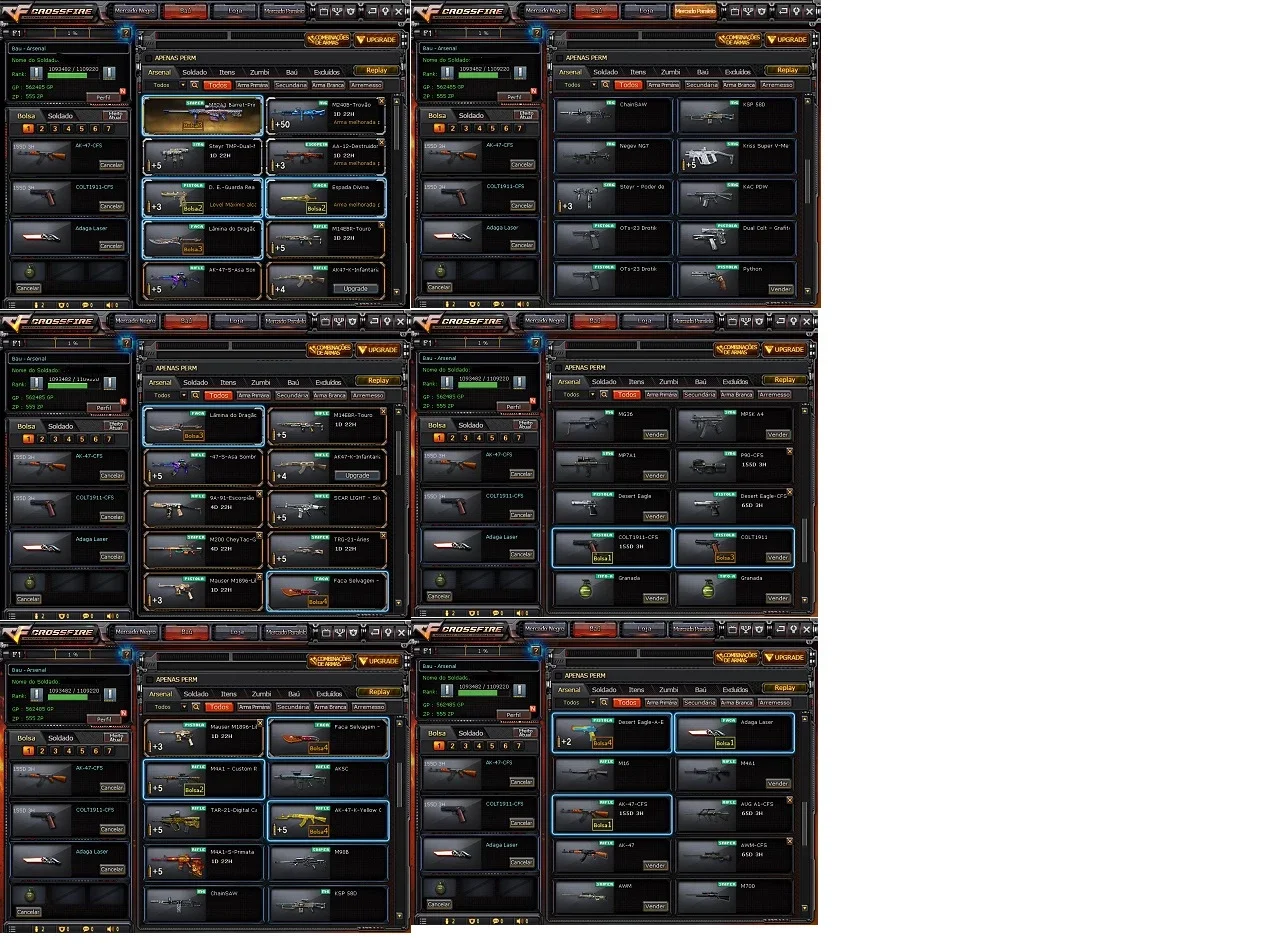Image resolution: width=1267 pixels, height=945 pixels.
Task: Click the Upgrade button in the panel with M82A1 Barrel
Action: coord(355,288)
